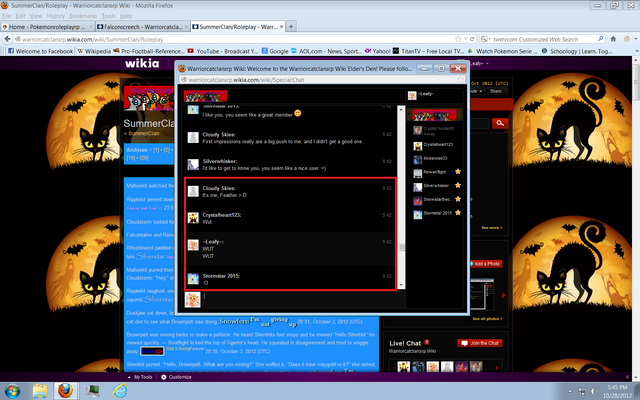Switch to the Home - Pokemonroleplayrp tab
640x400 pixels.
click(x=47, y=27)
